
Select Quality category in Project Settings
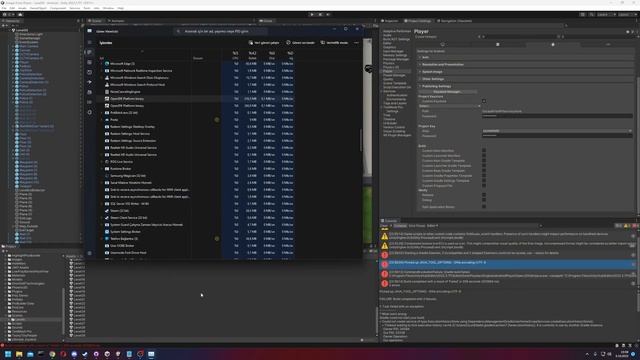click(x=388, y=79)
